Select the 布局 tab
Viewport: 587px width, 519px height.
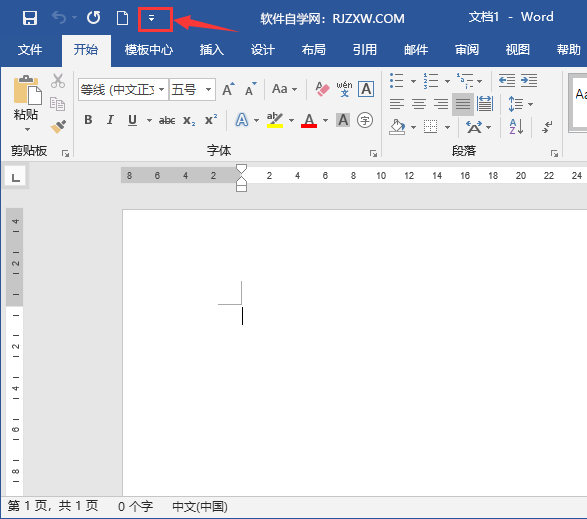[x=314, y=49]
